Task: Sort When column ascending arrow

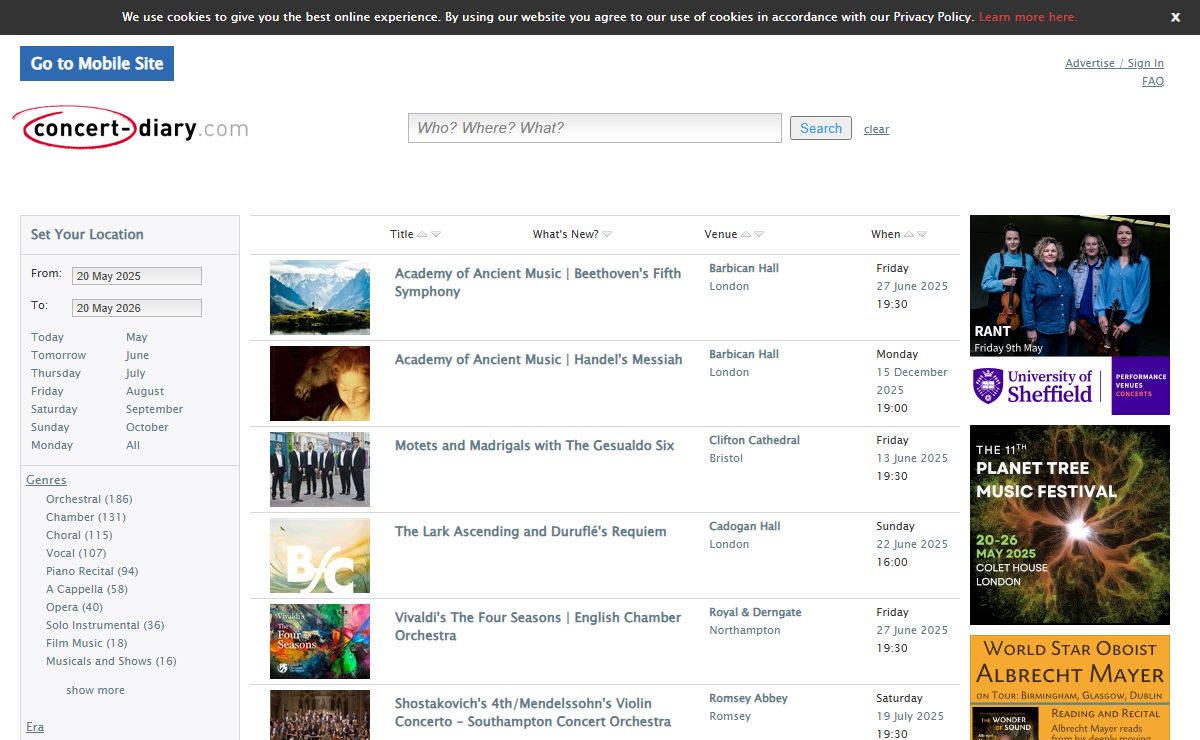Action: [x=909, y=235]
